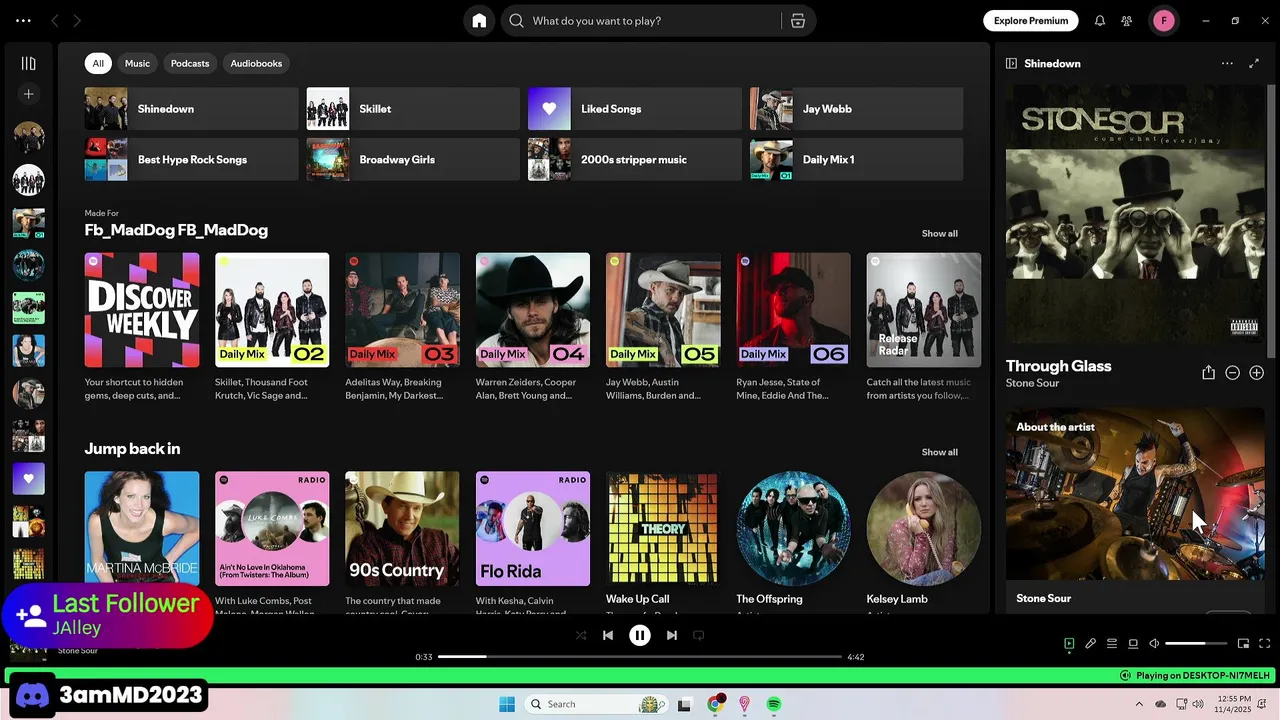Open Chrome from the taskbar
This screenshot has height=720, width=1280.
[714, 704]
